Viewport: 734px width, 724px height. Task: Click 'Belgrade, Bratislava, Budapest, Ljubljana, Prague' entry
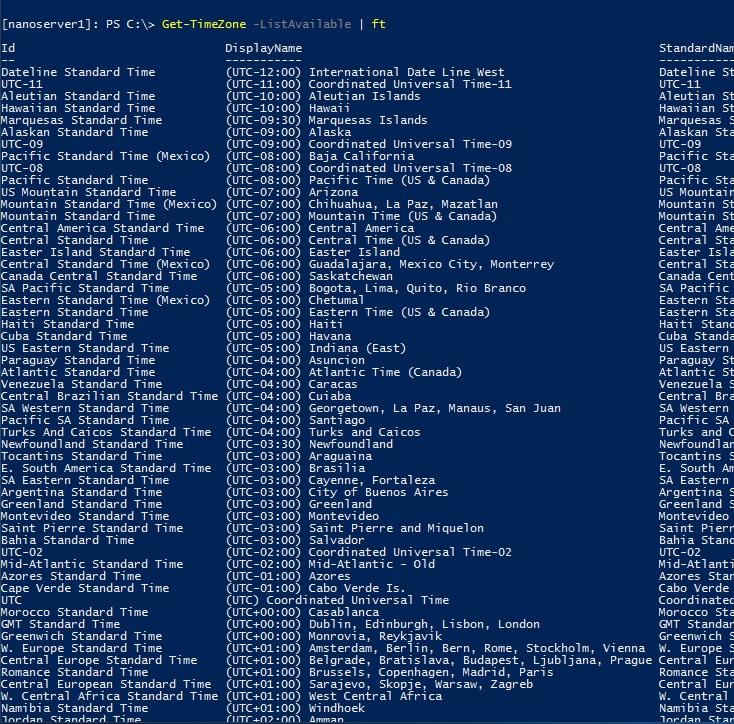[480, 660]
